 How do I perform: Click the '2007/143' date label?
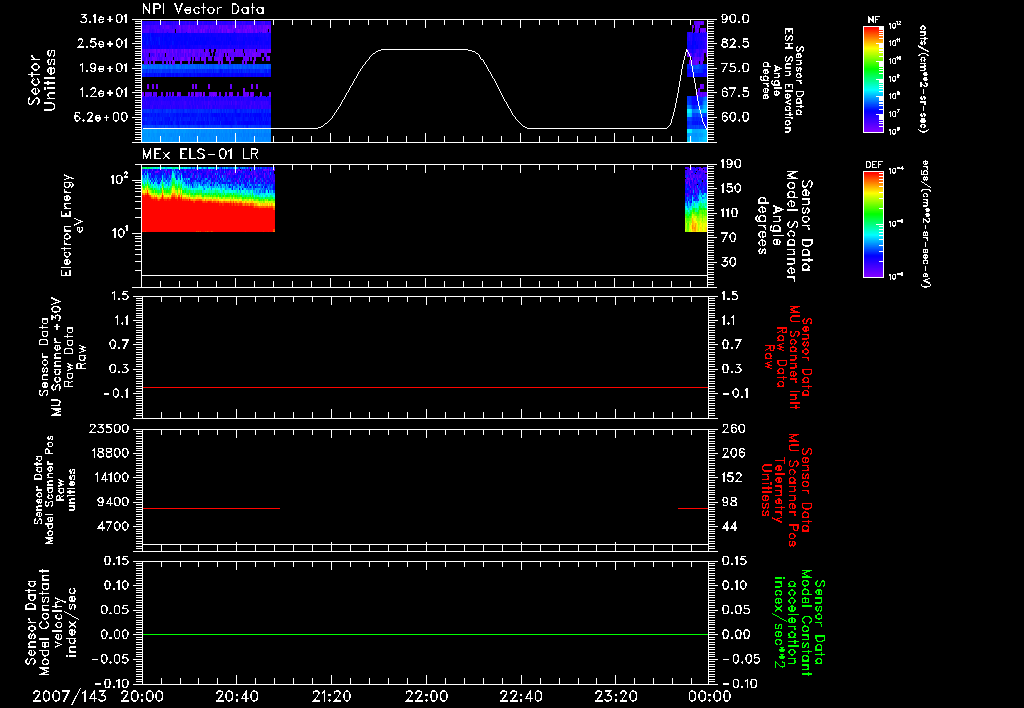pyautogui.click(x=69, y=696)
